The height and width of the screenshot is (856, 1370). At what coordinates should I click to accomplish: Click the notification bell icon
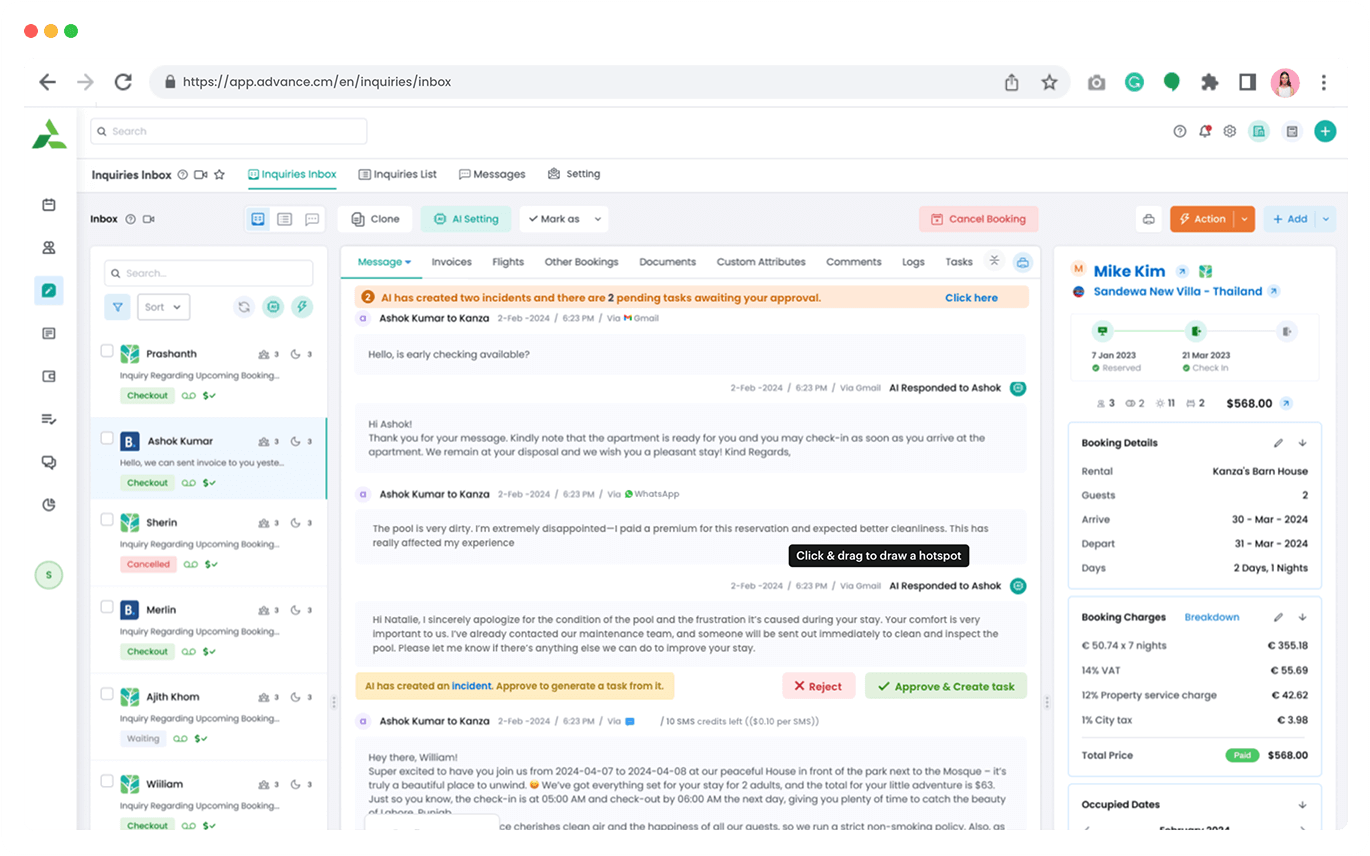coord(1205,131)
